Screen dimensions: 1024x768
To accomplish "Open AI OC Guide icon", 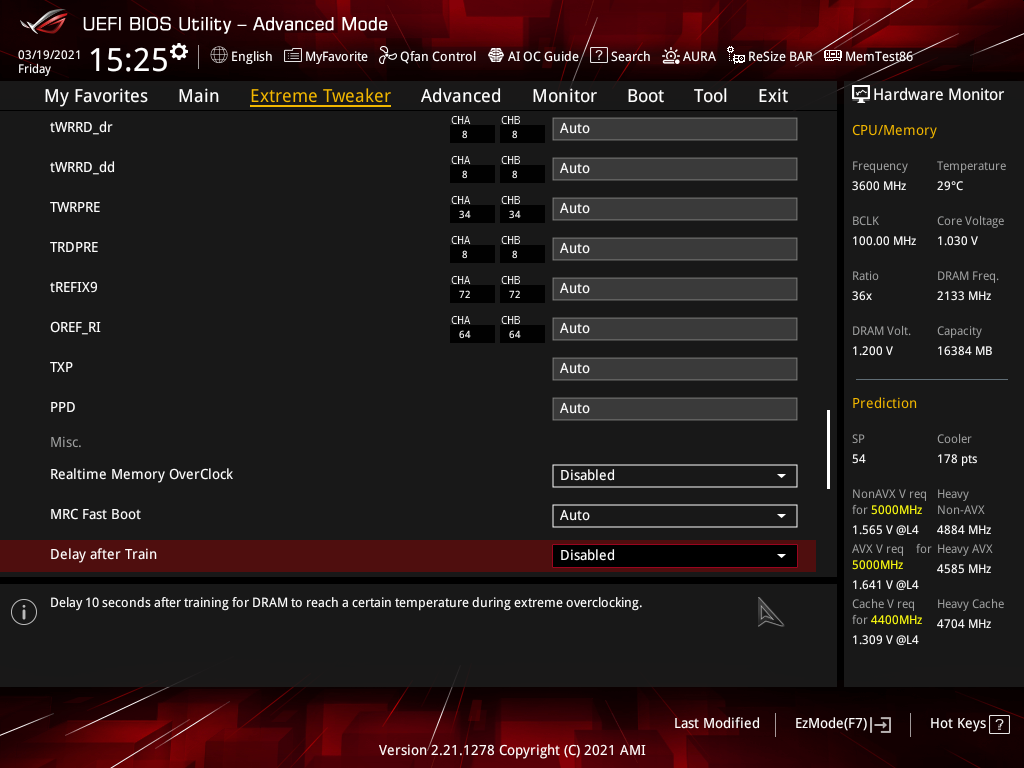I will [x=496, y=56].
